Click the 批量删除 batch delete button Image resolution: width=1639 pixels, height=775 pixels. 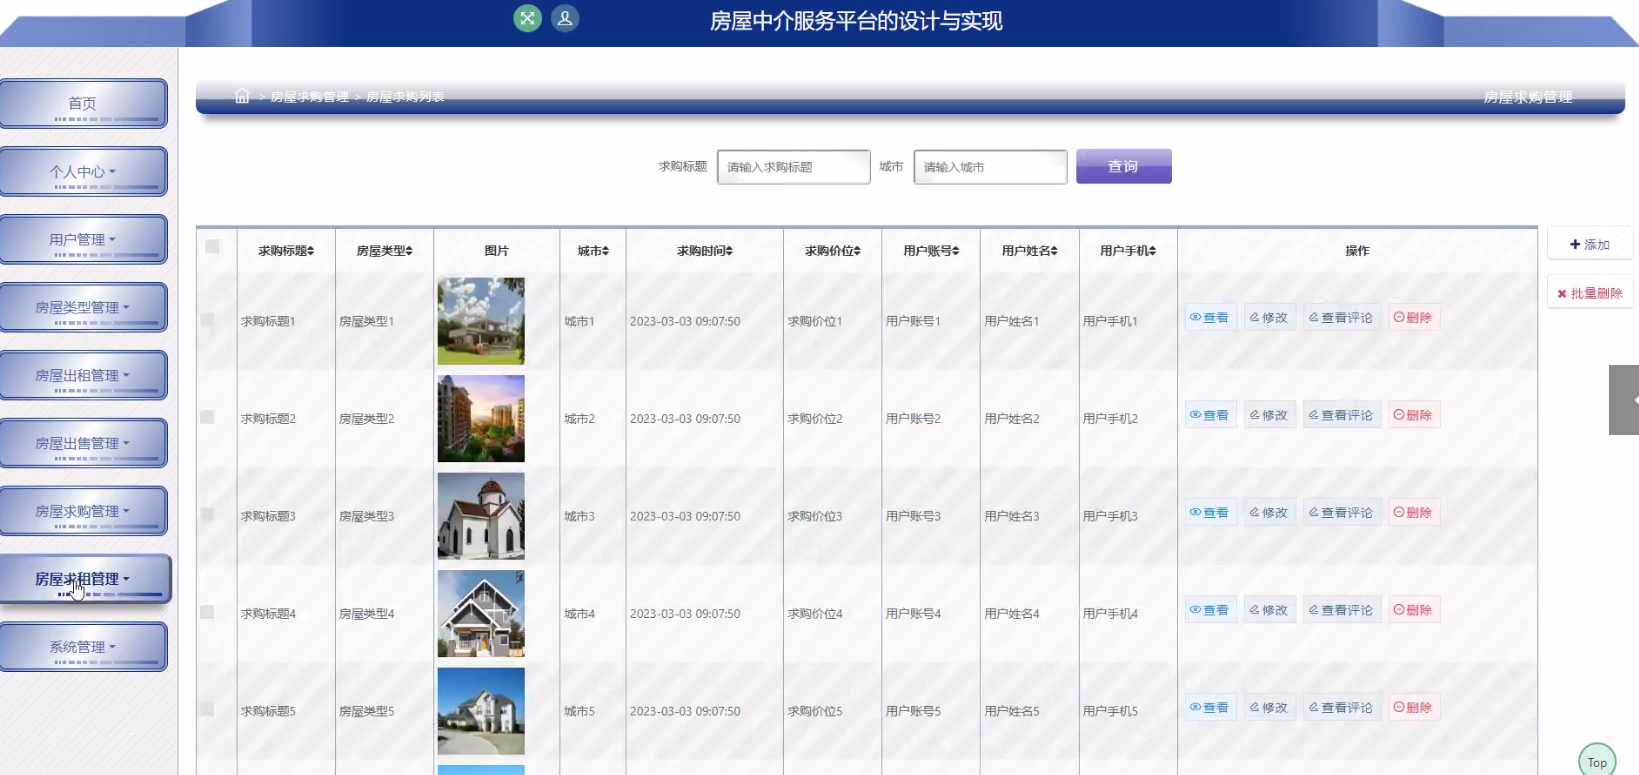(x=1590, y=293)
